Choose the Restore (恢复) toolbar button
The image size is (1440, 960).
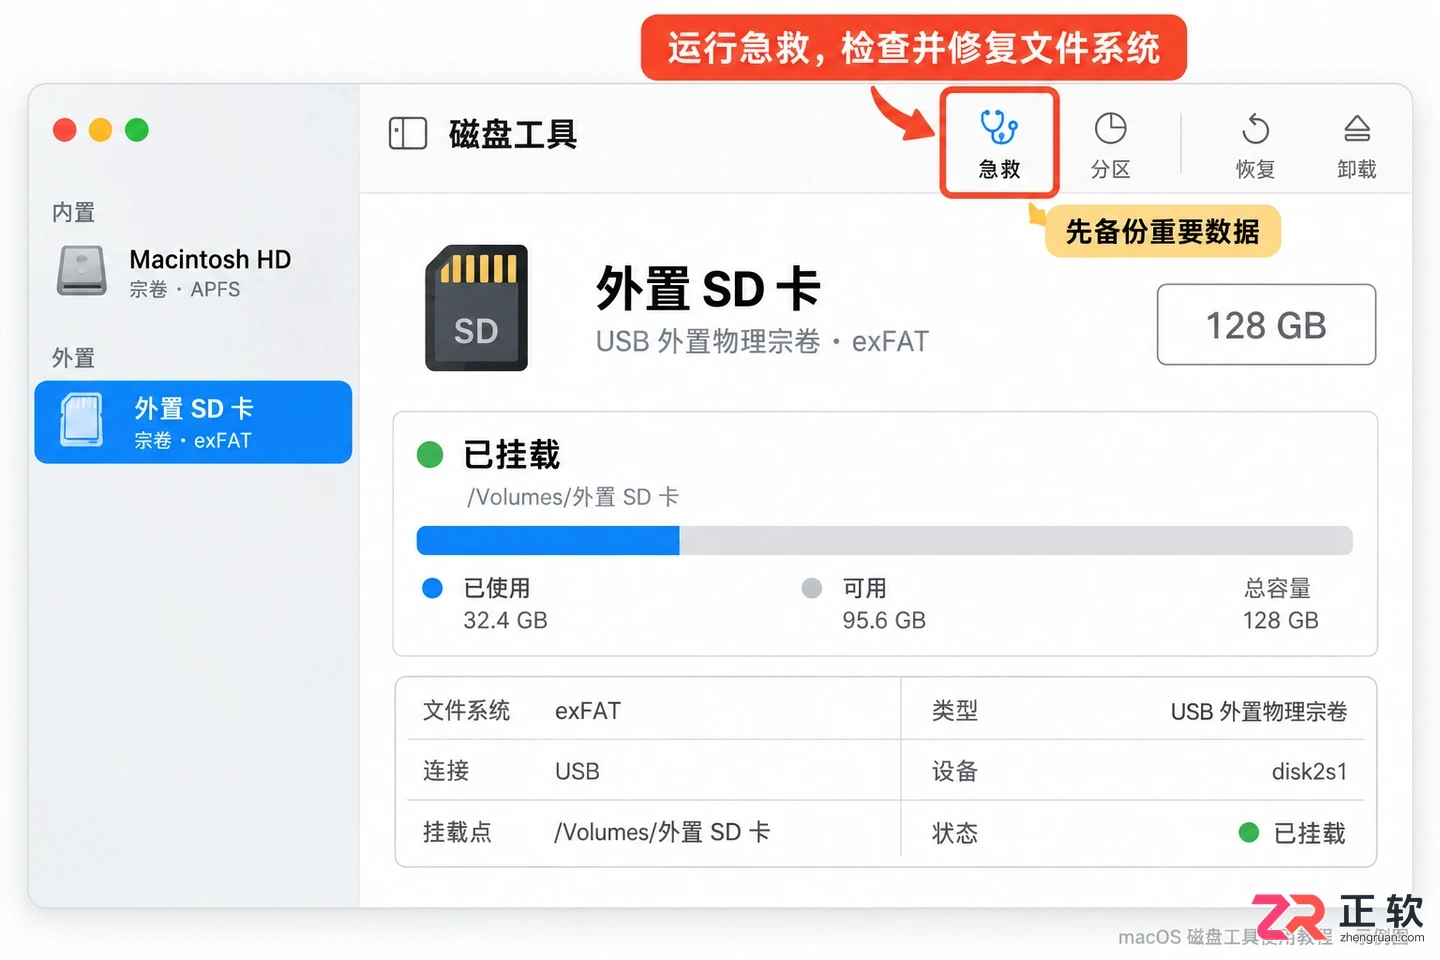click(x=1255, y=145)
